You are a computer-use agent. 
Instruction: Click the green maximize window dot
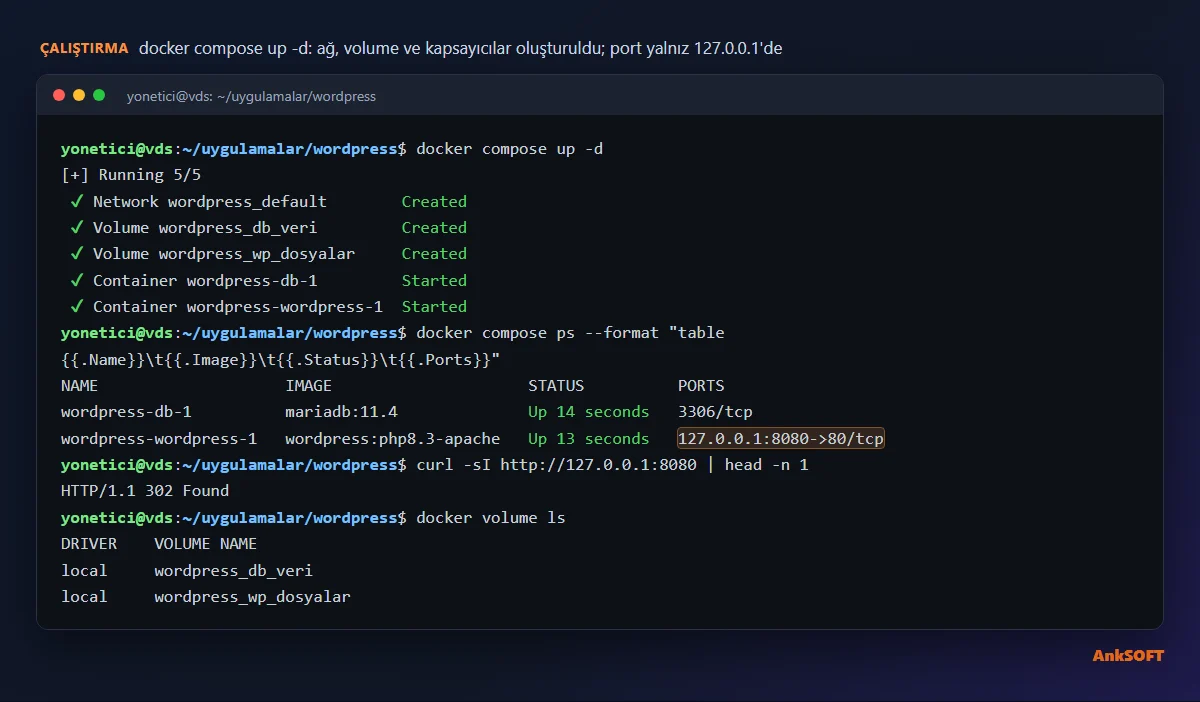click(99, 95)
